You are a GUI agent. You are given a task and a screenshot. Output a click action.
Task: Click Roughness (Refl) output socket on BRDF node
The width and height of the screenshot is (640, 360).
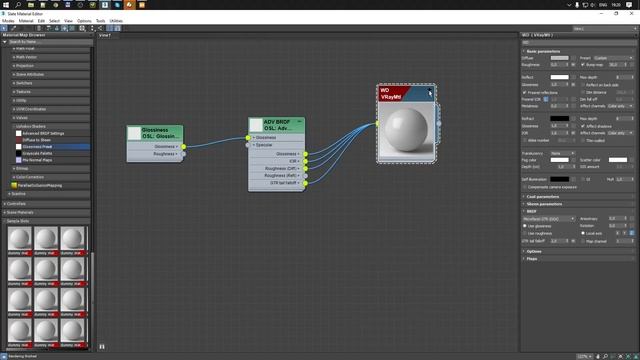click(305, 176)
